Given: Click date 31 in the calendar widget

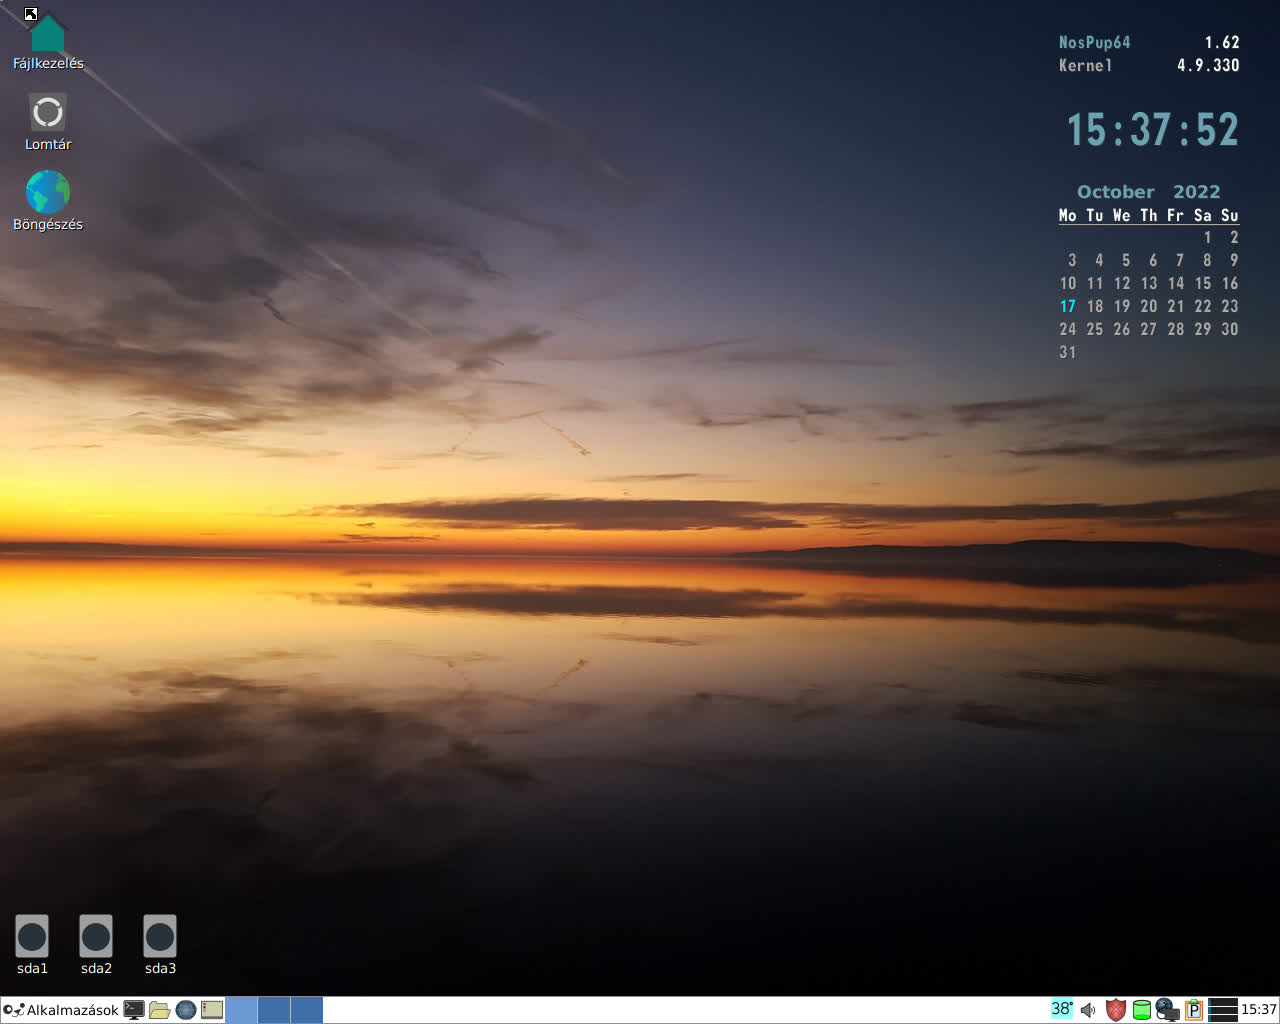Looking at the screenshot, I should [1068, 352].
